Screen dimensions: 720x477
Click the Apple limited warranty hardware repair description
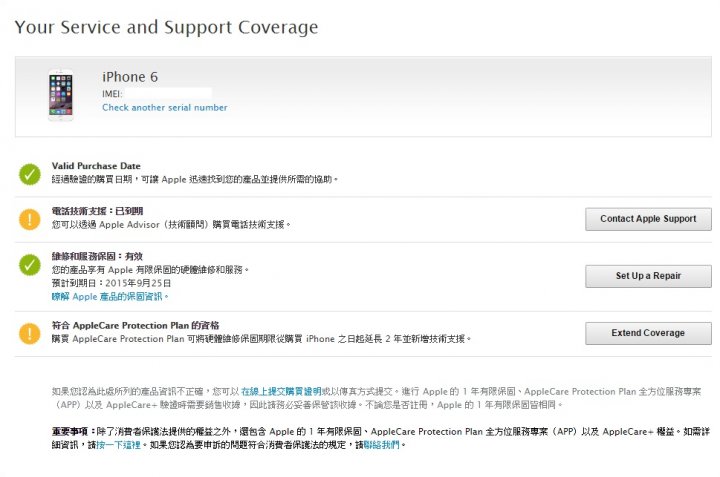point(150,269)
